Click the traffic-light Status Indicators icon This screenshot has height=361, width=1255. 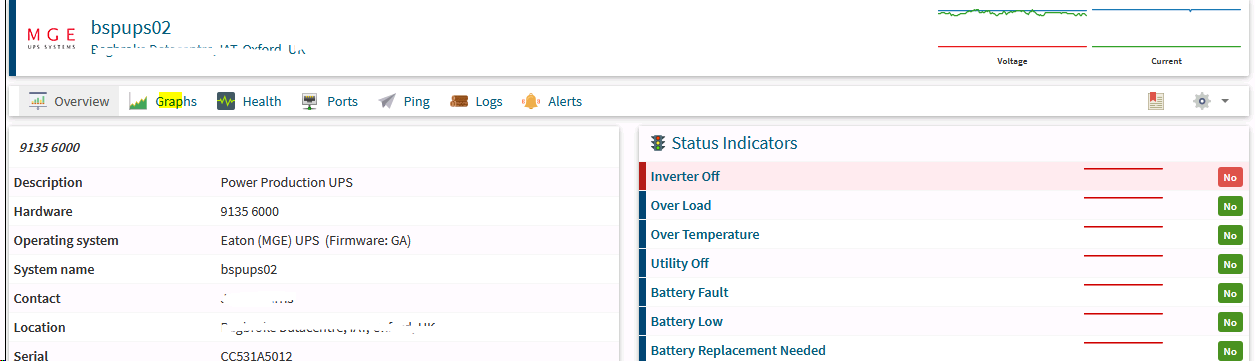(658, 143)
